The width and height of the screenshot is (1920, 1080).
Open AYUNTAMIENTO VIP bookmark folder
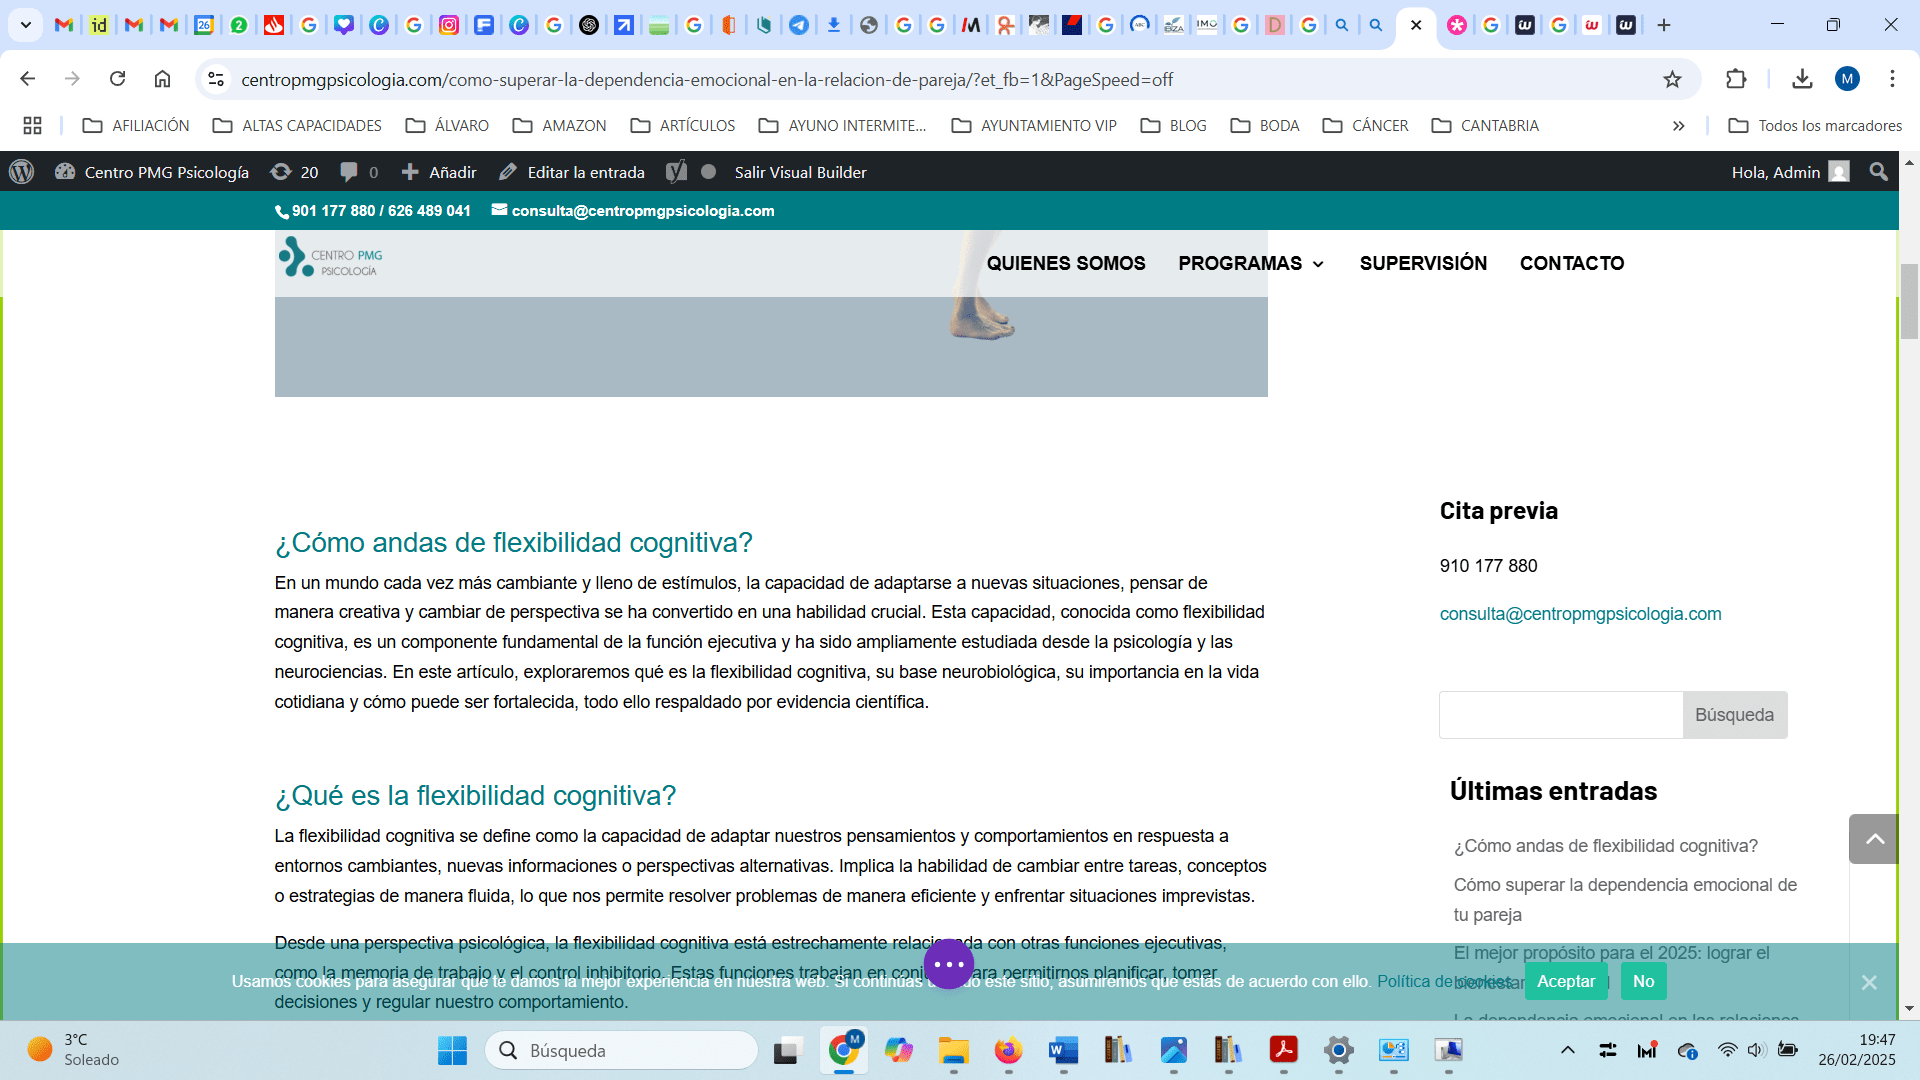point(1034,126)
